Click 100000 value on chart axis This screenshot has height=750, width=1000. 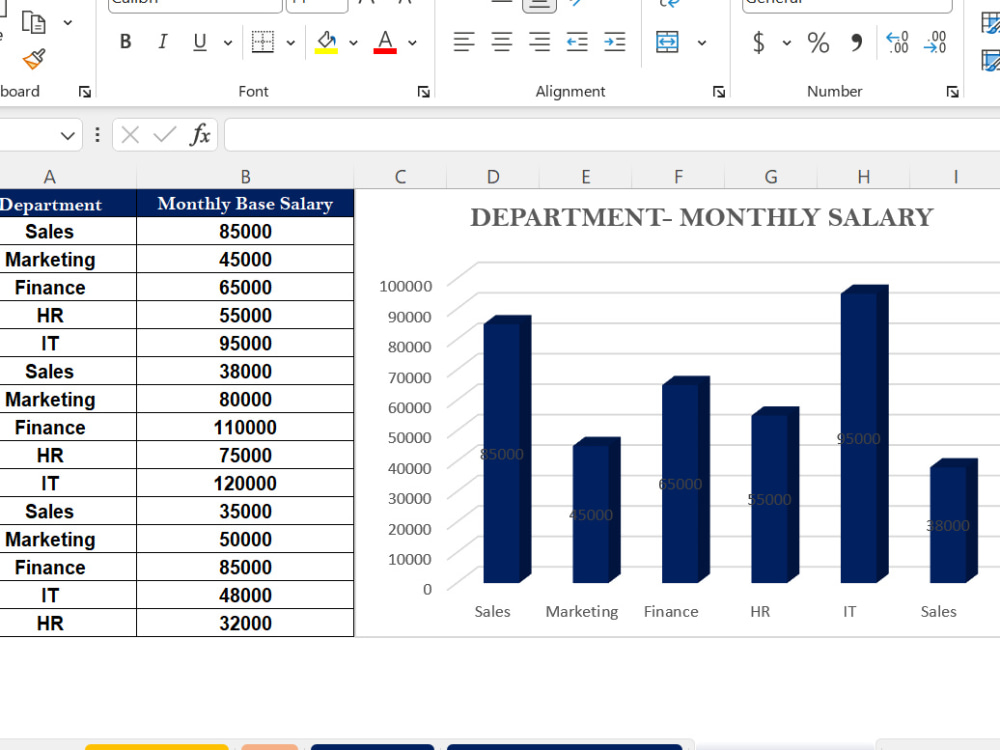406,286
